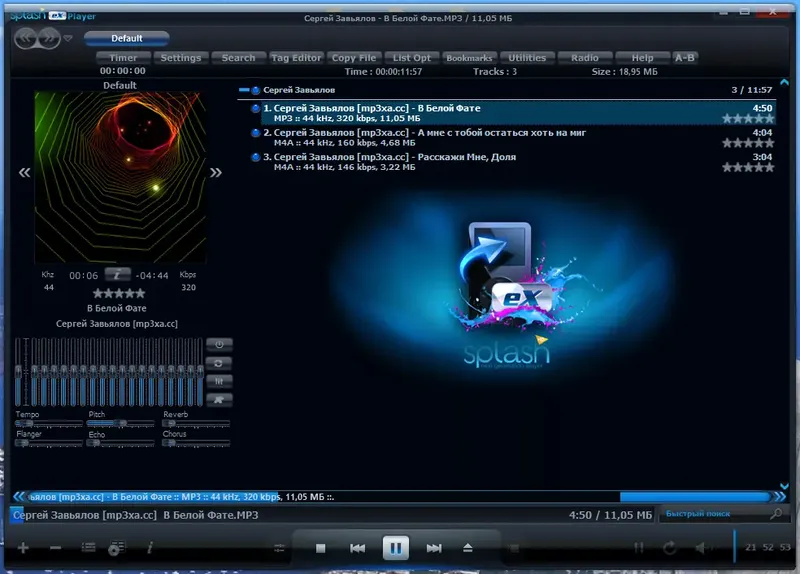Viewport: 800px width, 574px height.
Task: Open the Copy File menu
Action: pyautogui.click(x=354, y=58)
